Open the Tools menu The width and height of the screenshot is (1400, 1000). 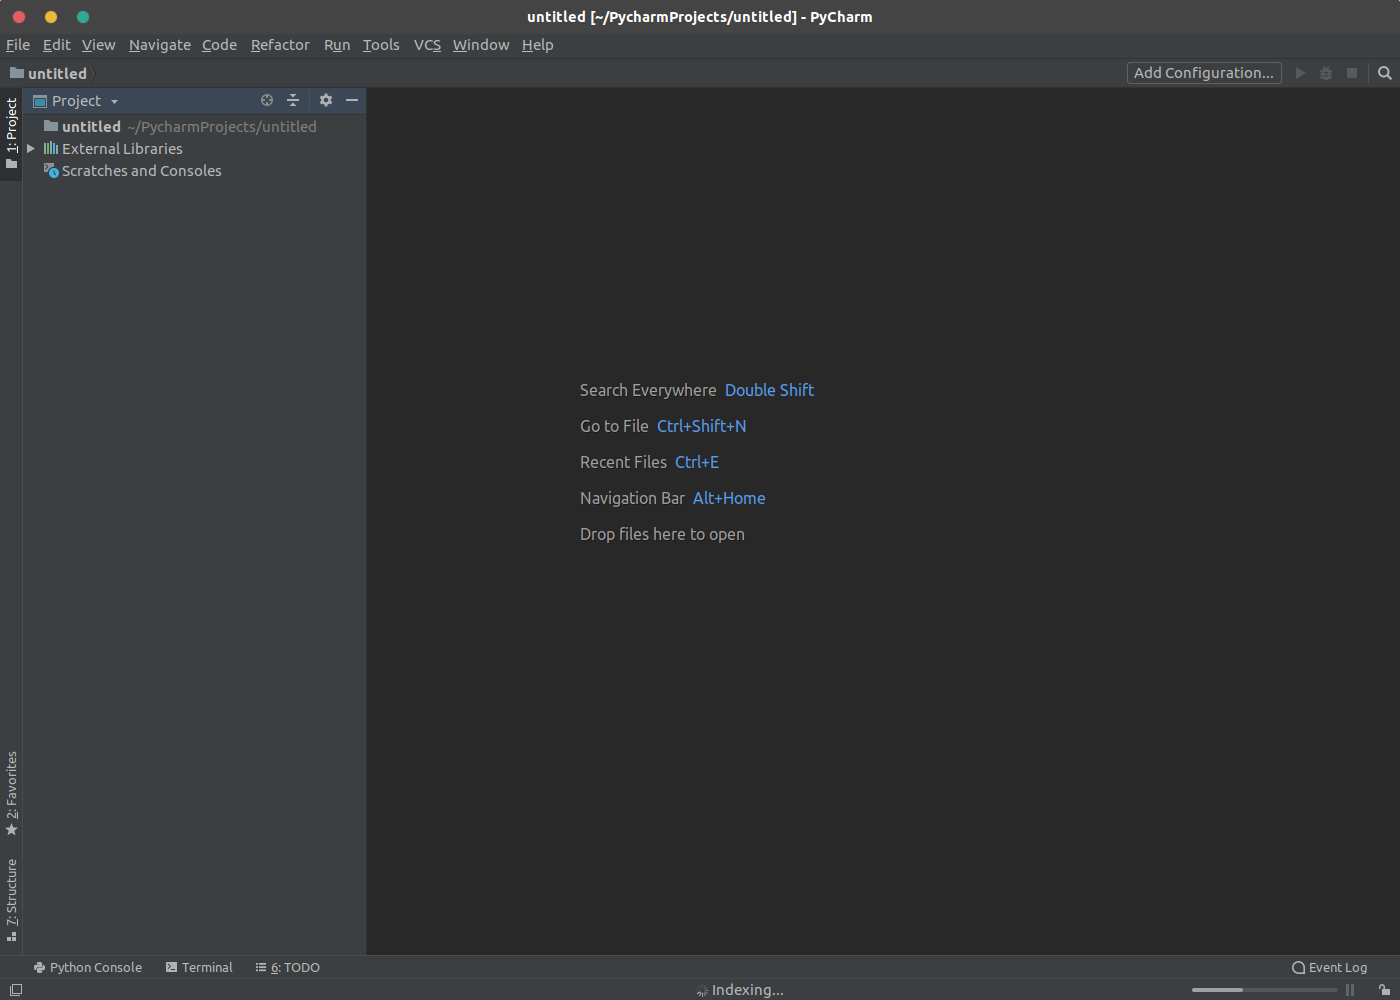[x=381, y=45]
